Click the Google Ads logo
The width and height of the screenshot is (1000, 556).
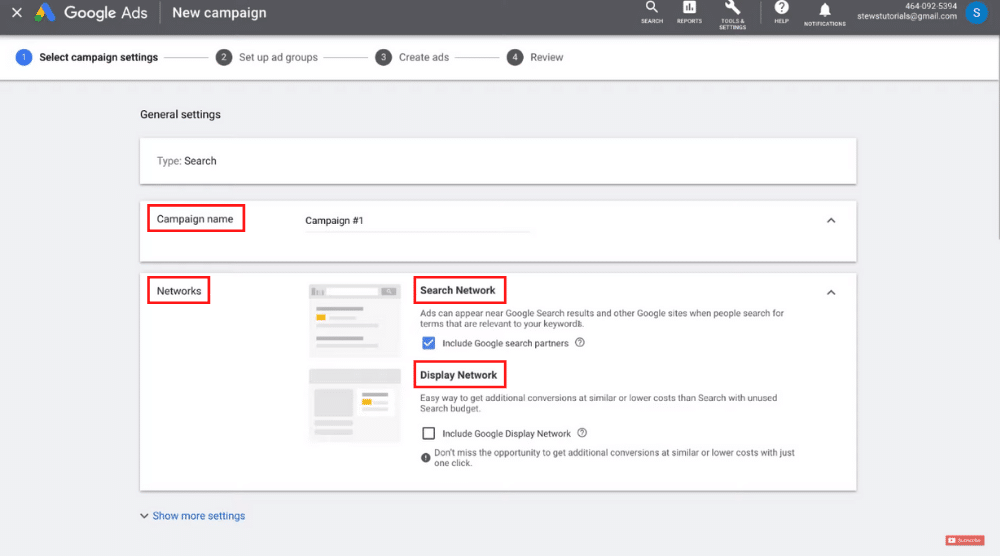pyautogui.click(x=91, y=13)
